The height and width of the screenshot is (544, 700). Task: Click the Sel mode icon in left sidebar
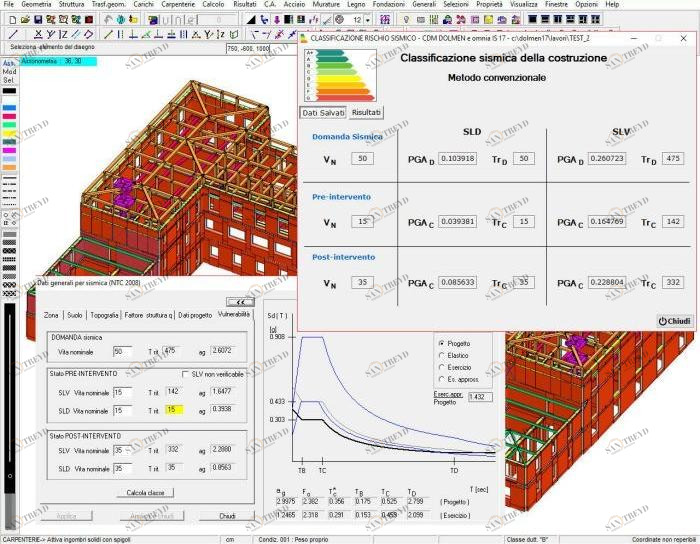[10, 80]
